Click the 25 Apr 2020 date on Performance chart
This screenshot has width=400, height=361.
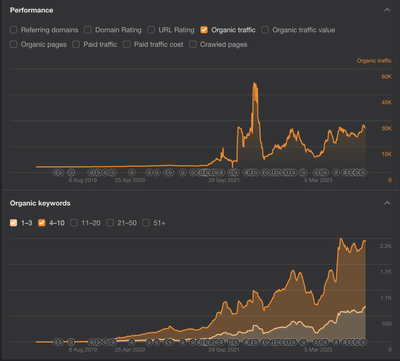(x=130, y=180)
